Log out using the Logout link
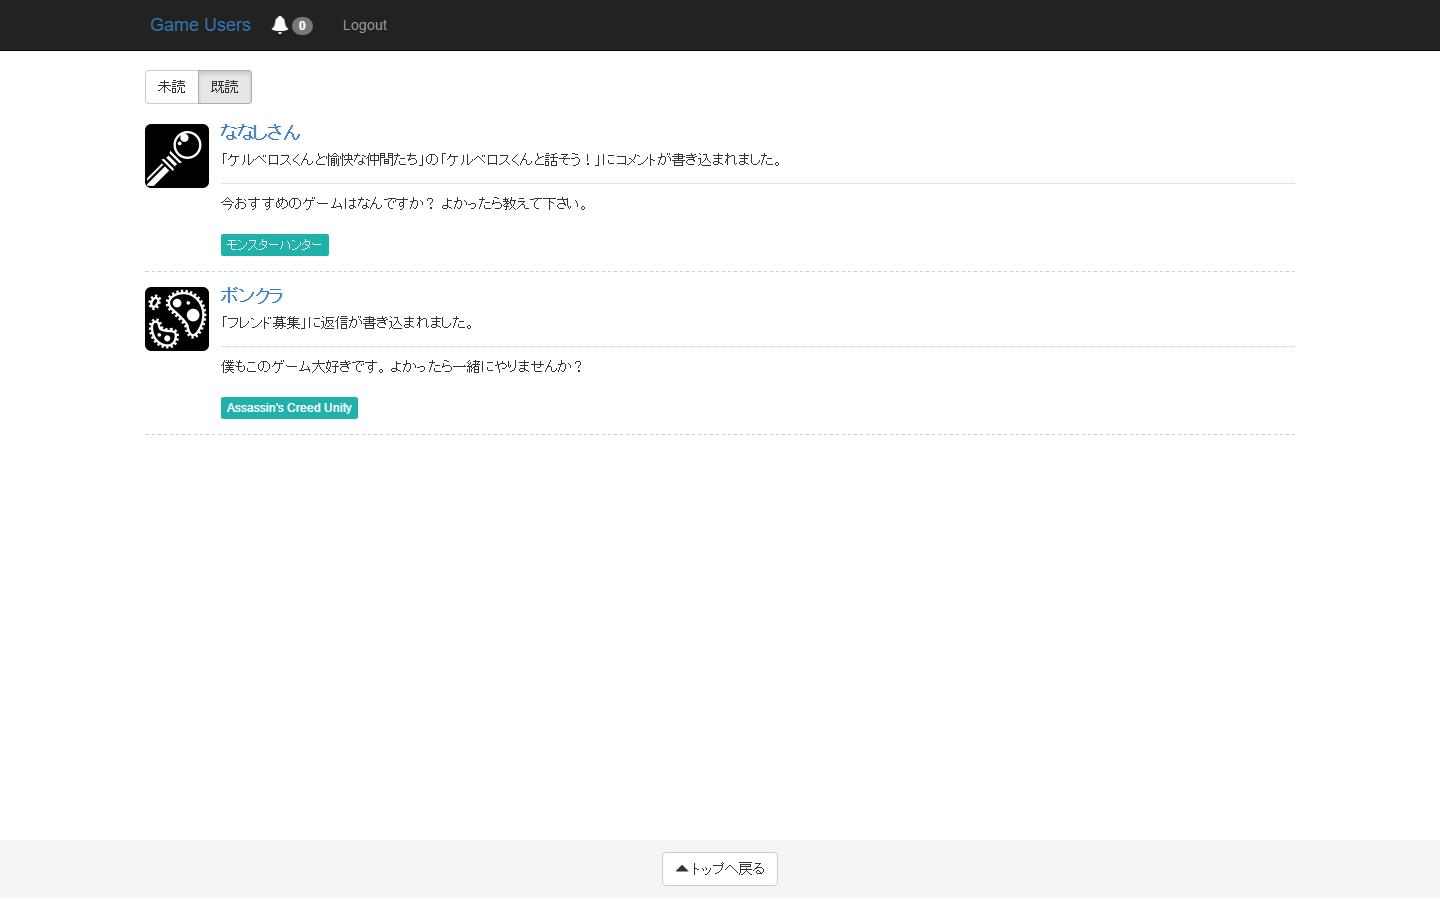The image size is (1440, 900). (364, 25)
